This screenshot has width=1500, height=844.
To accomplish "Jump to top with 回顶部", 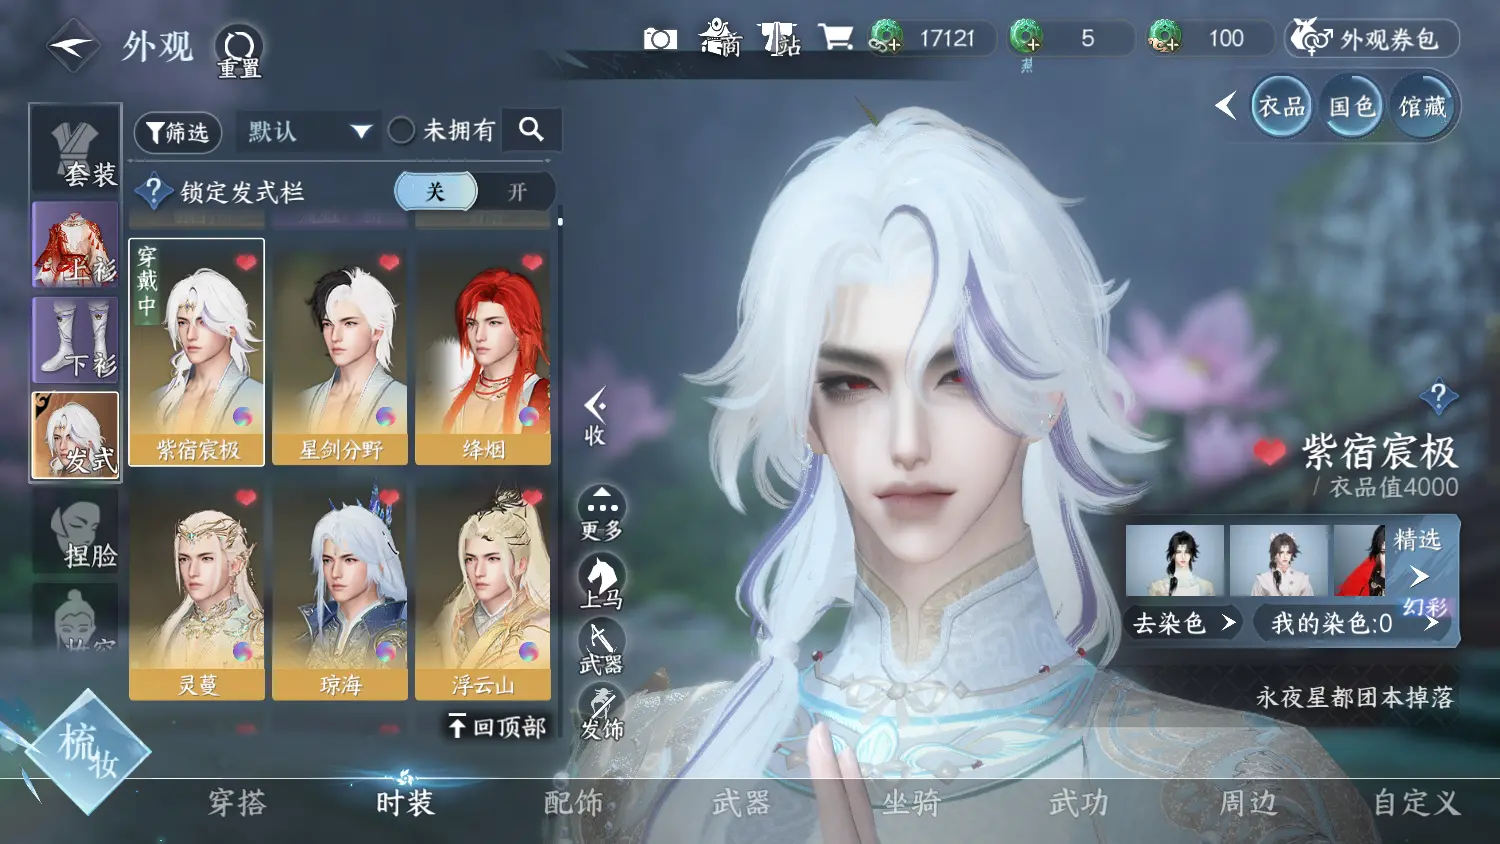I will 497,726.
